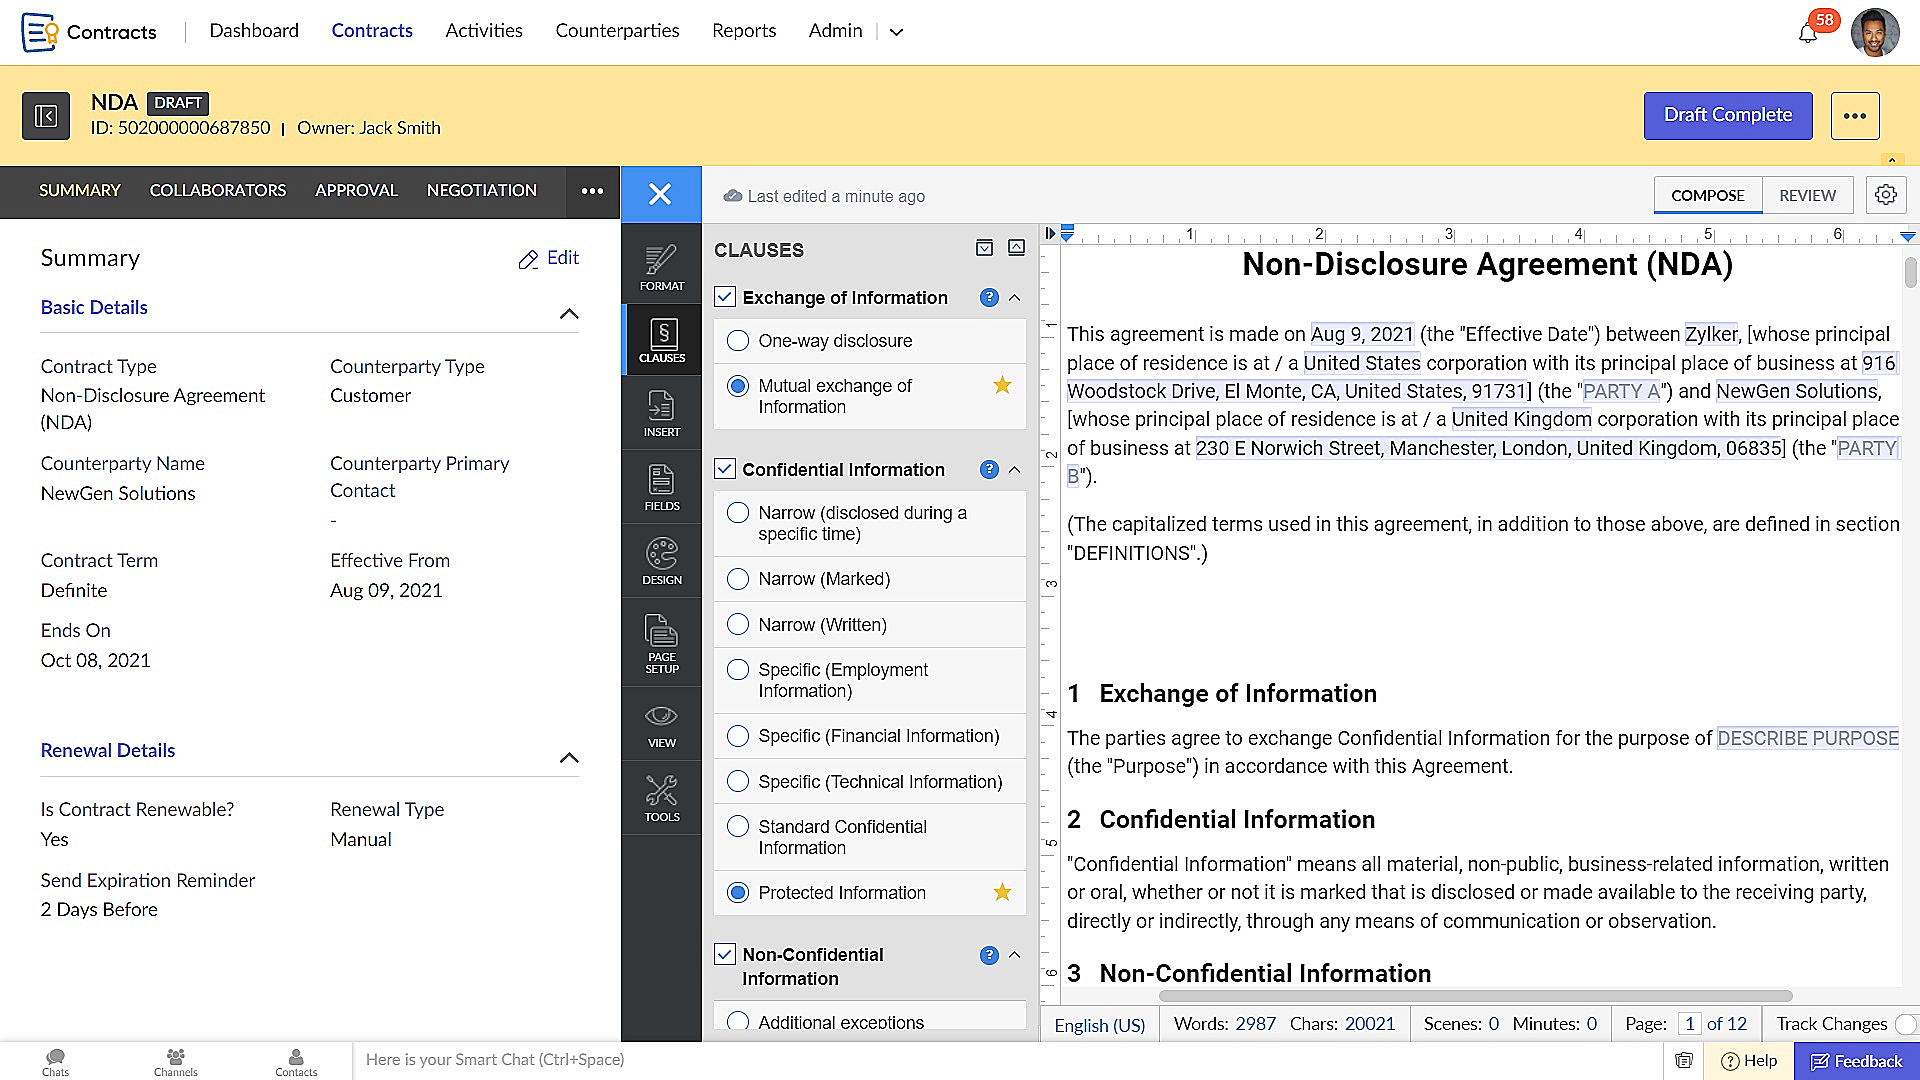Open the Insert sidebar tool
The width and height of the screenshot is (1920, 1080).
tap(661, 413)
